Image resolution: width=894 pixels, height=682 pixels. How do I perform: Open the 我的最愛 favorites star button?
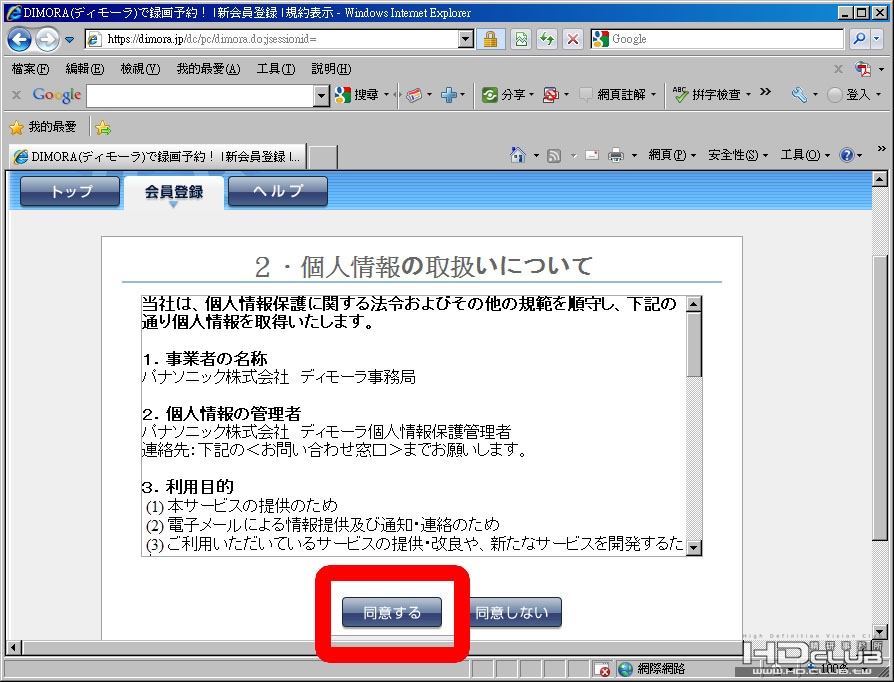pyautogui.click(x=43, y=127)
